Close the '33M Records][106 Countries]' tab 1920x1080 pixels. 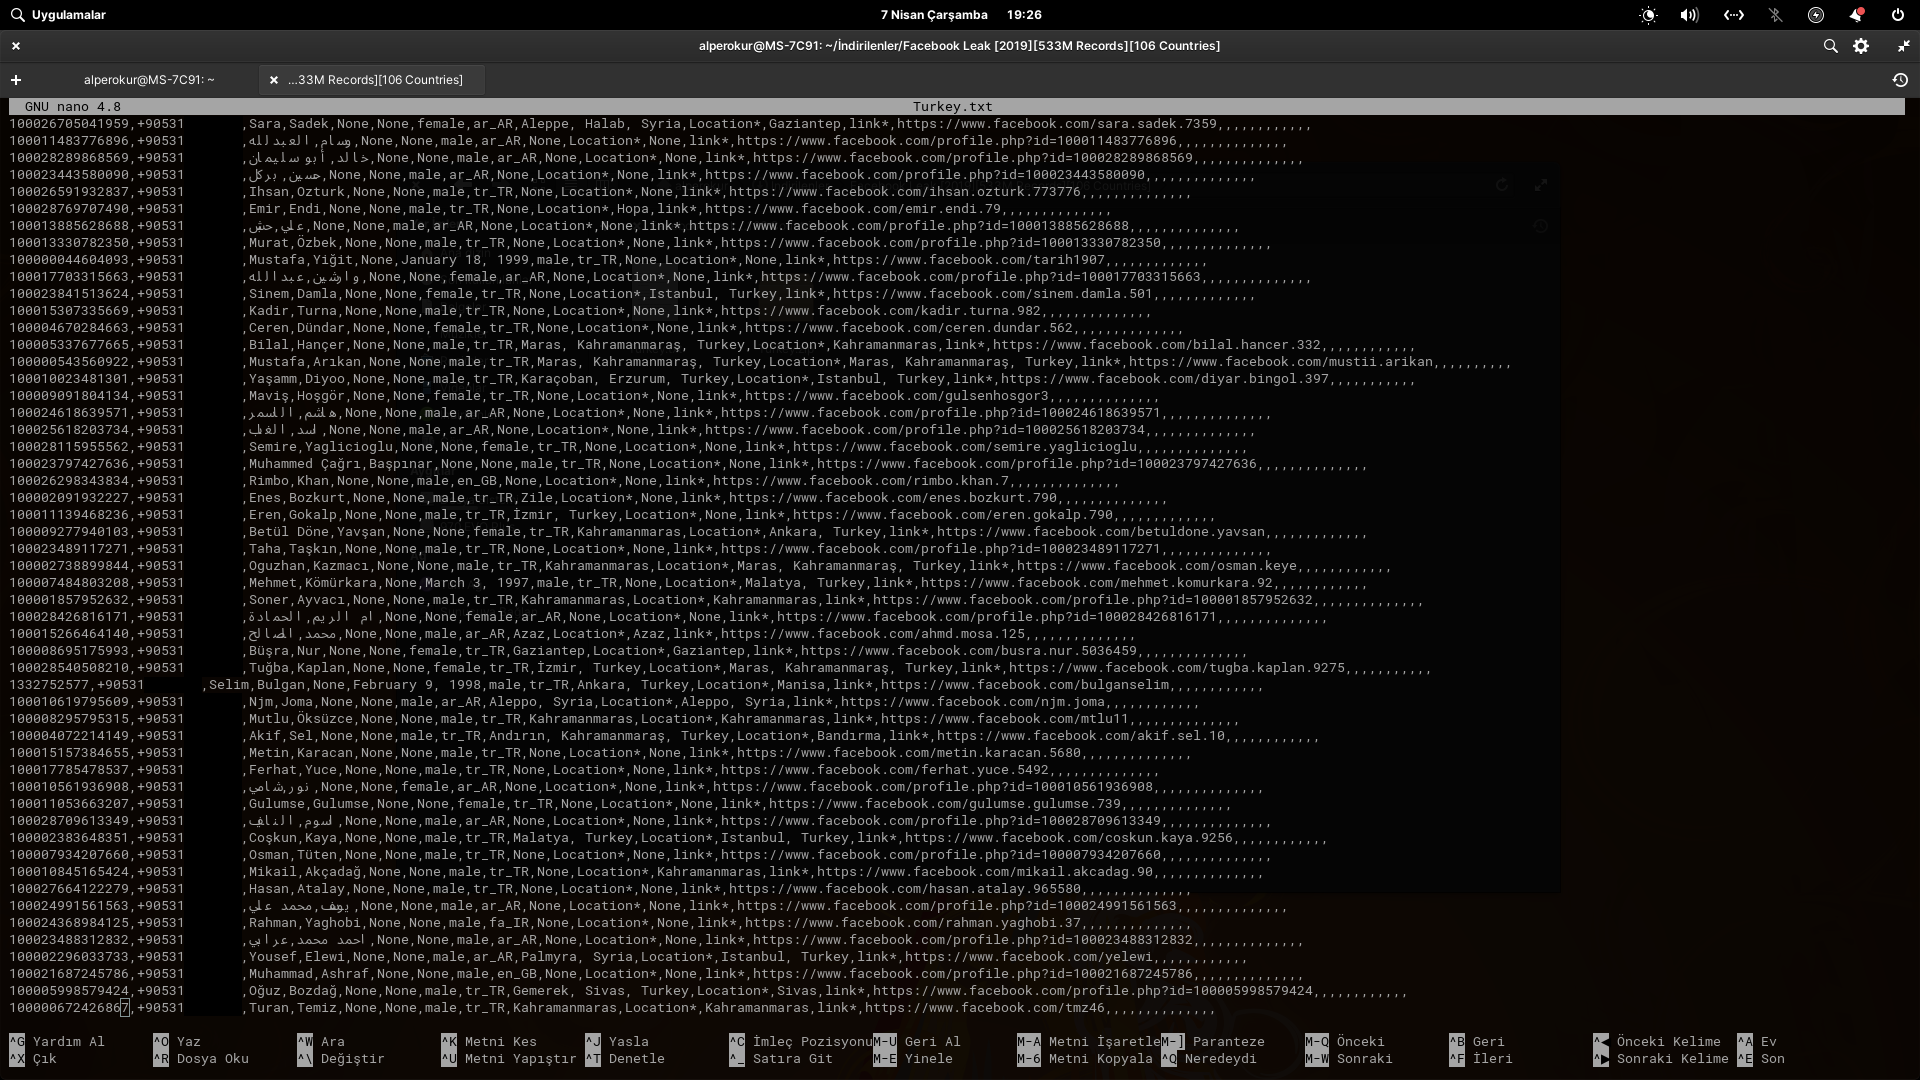click(274, 80)
